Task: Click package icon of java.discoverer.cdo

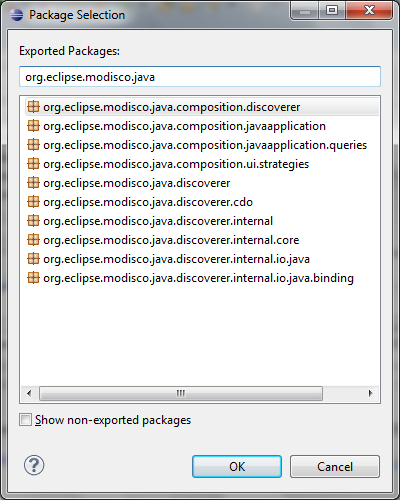Action: (x=33, y=202)
